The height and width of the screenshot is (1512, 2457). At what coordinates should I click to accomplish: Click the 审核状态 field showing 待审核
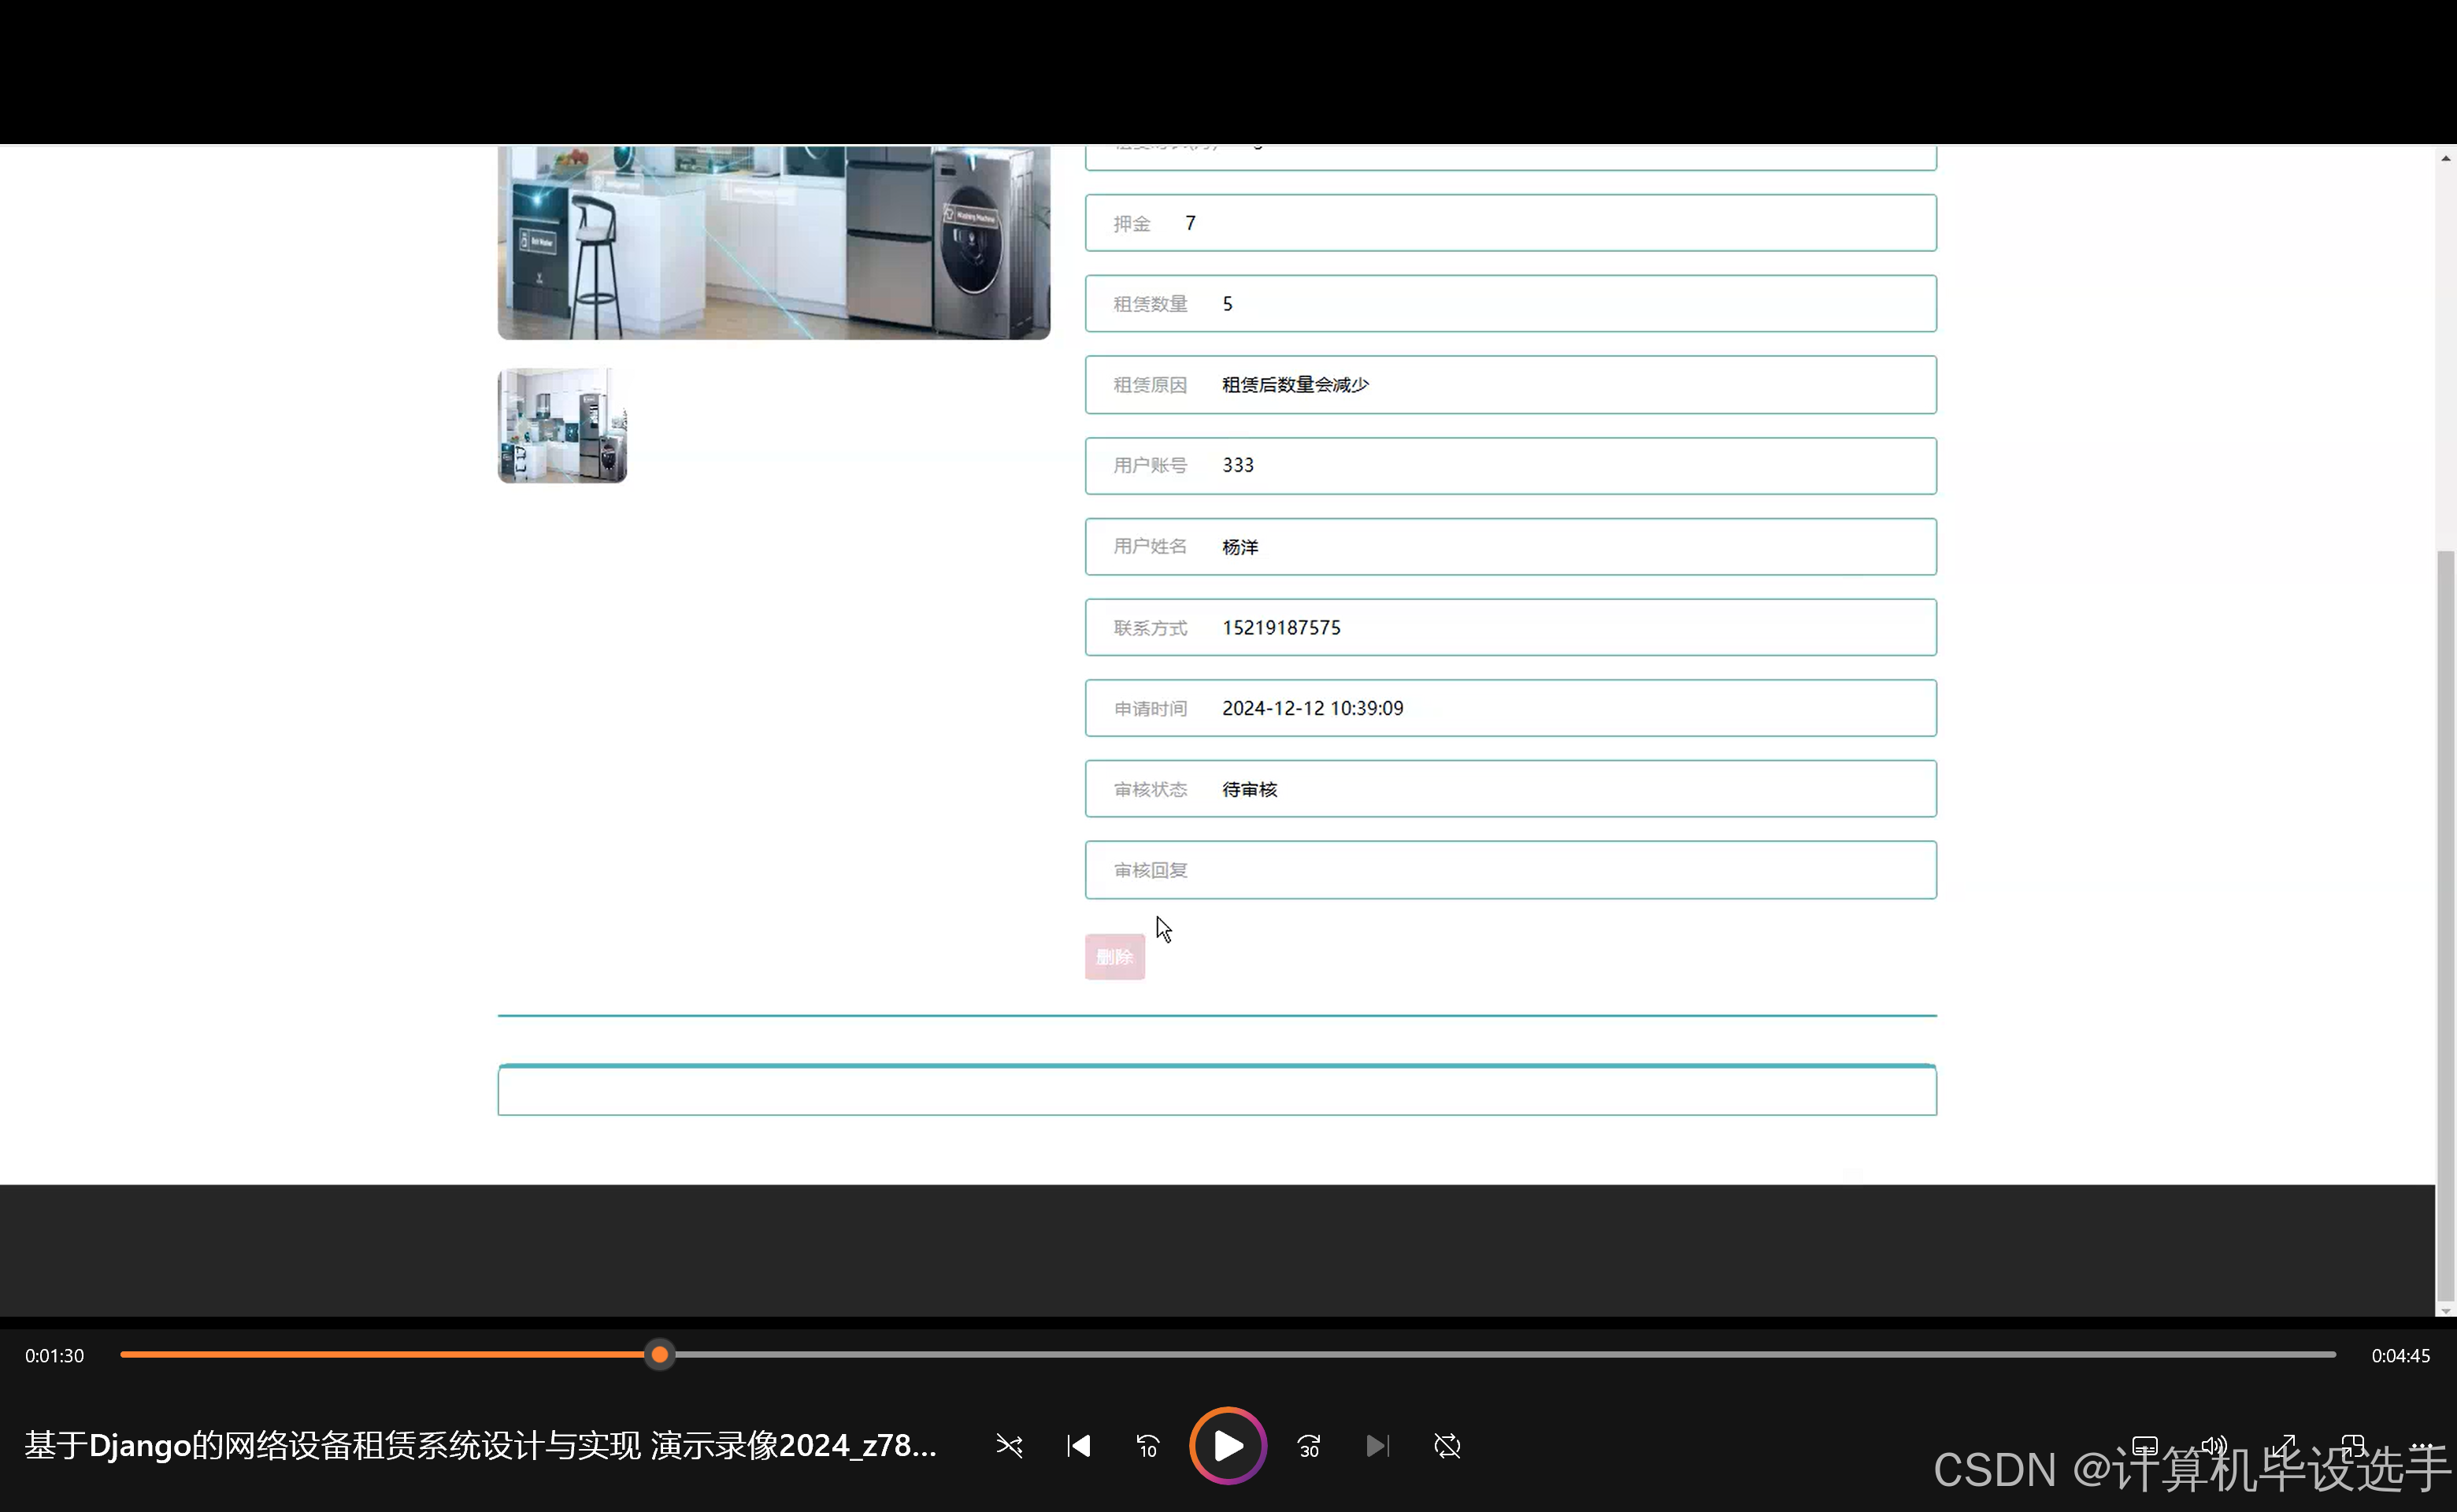click(1510, 789)
